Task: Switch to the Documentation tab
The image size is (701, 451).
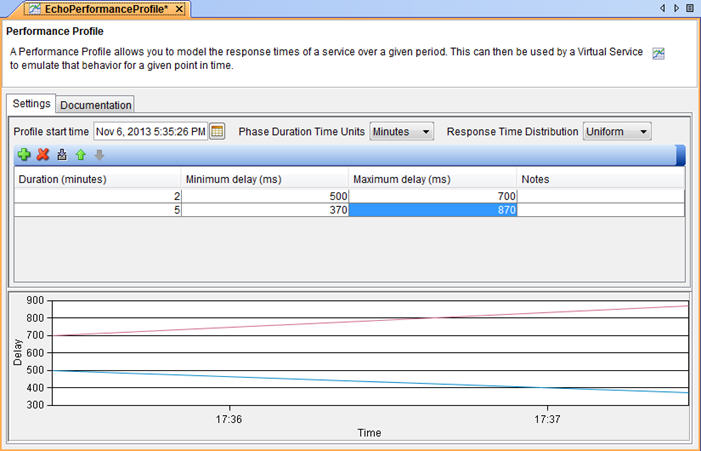Action: click(x=96, y=105)
